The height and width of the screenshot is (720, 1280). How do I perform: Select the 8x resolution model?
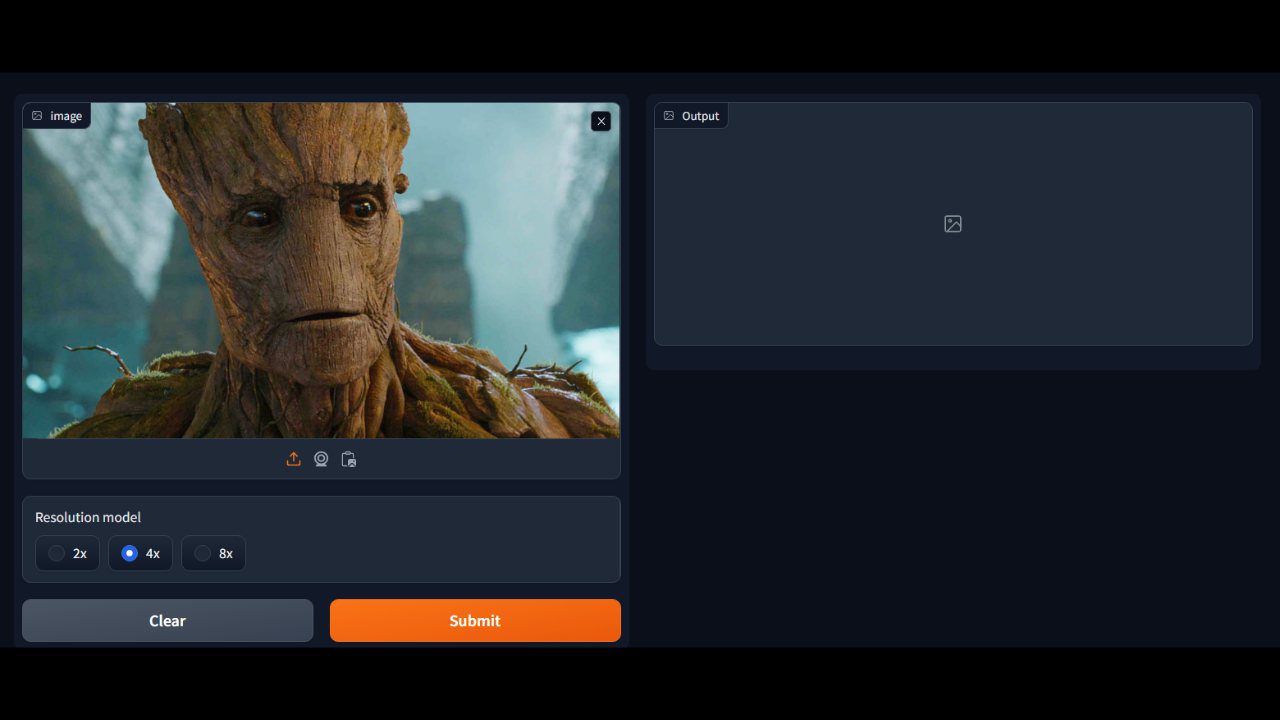[214, 553]
